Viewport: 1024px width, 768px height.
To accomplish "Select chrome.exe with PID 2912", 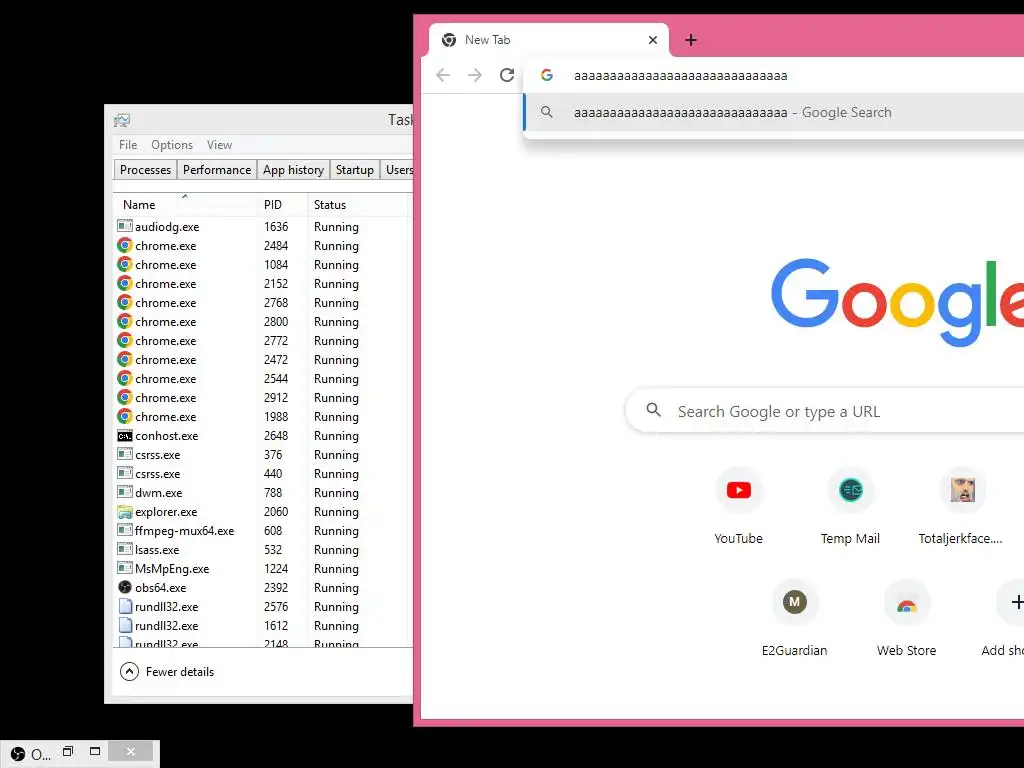I will [263, 397].
